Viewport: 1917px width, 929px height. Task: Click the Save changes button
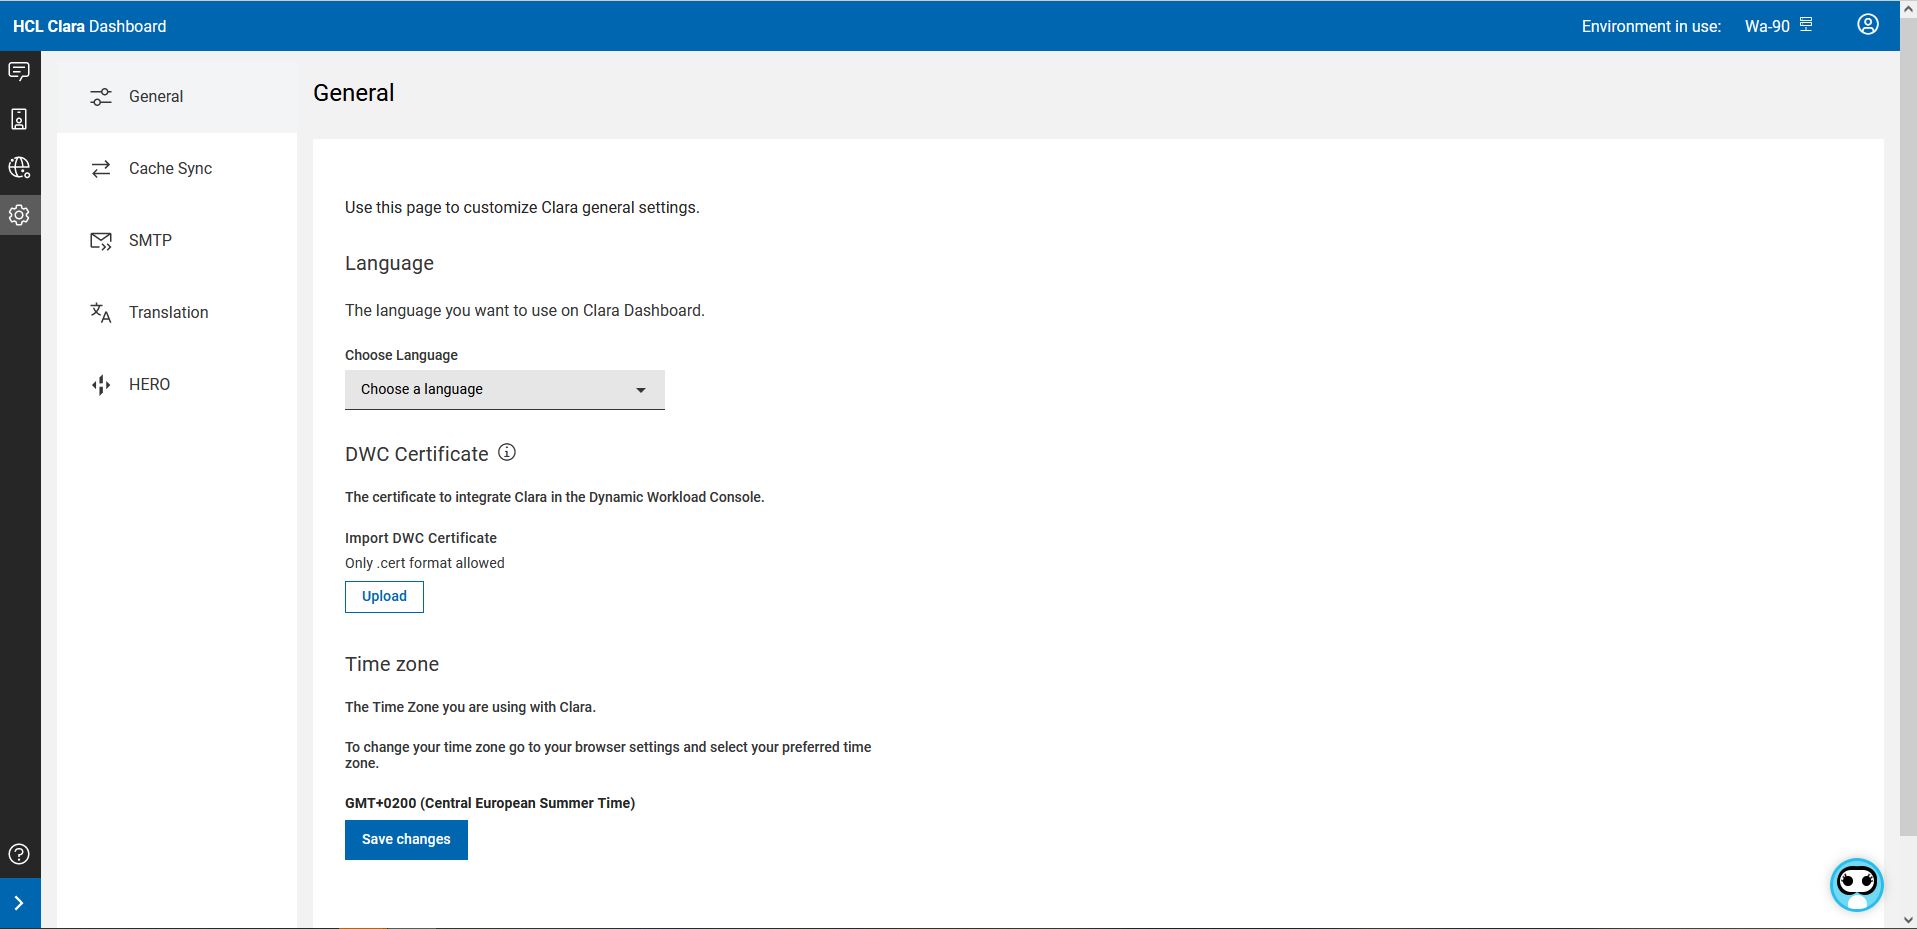click(x=406, y=840)
